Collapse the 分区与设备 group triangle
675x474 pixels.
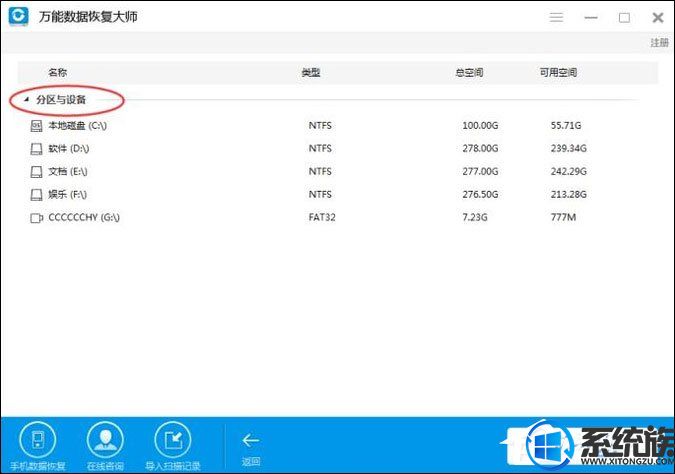tap(26, 99)
